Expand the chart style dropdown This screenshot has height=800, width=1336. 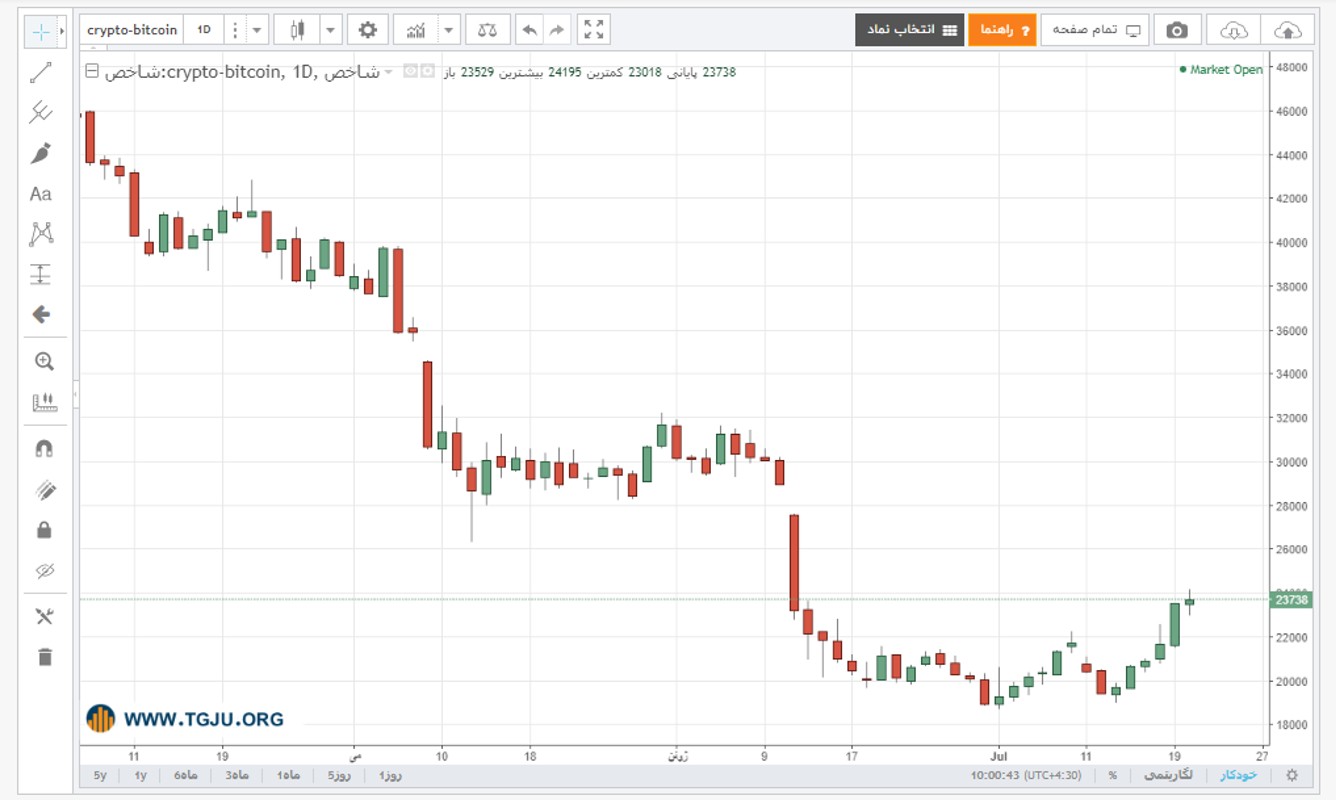click(331, 30)
